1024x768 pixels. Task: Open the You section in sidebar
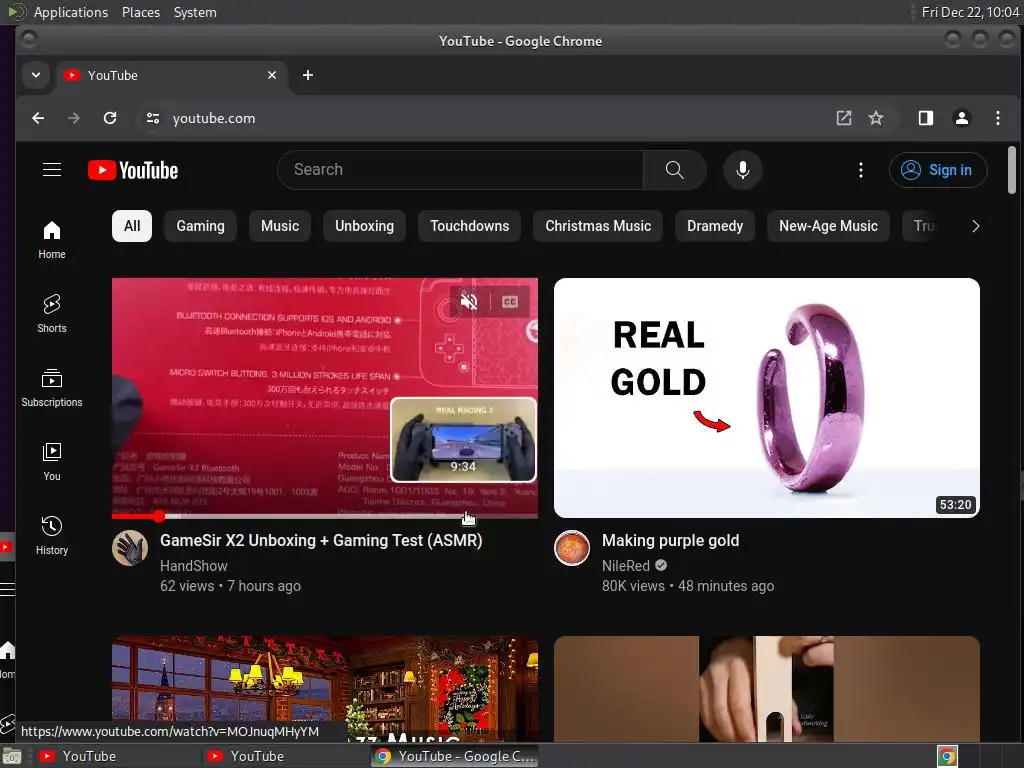[x=52, y=462]
